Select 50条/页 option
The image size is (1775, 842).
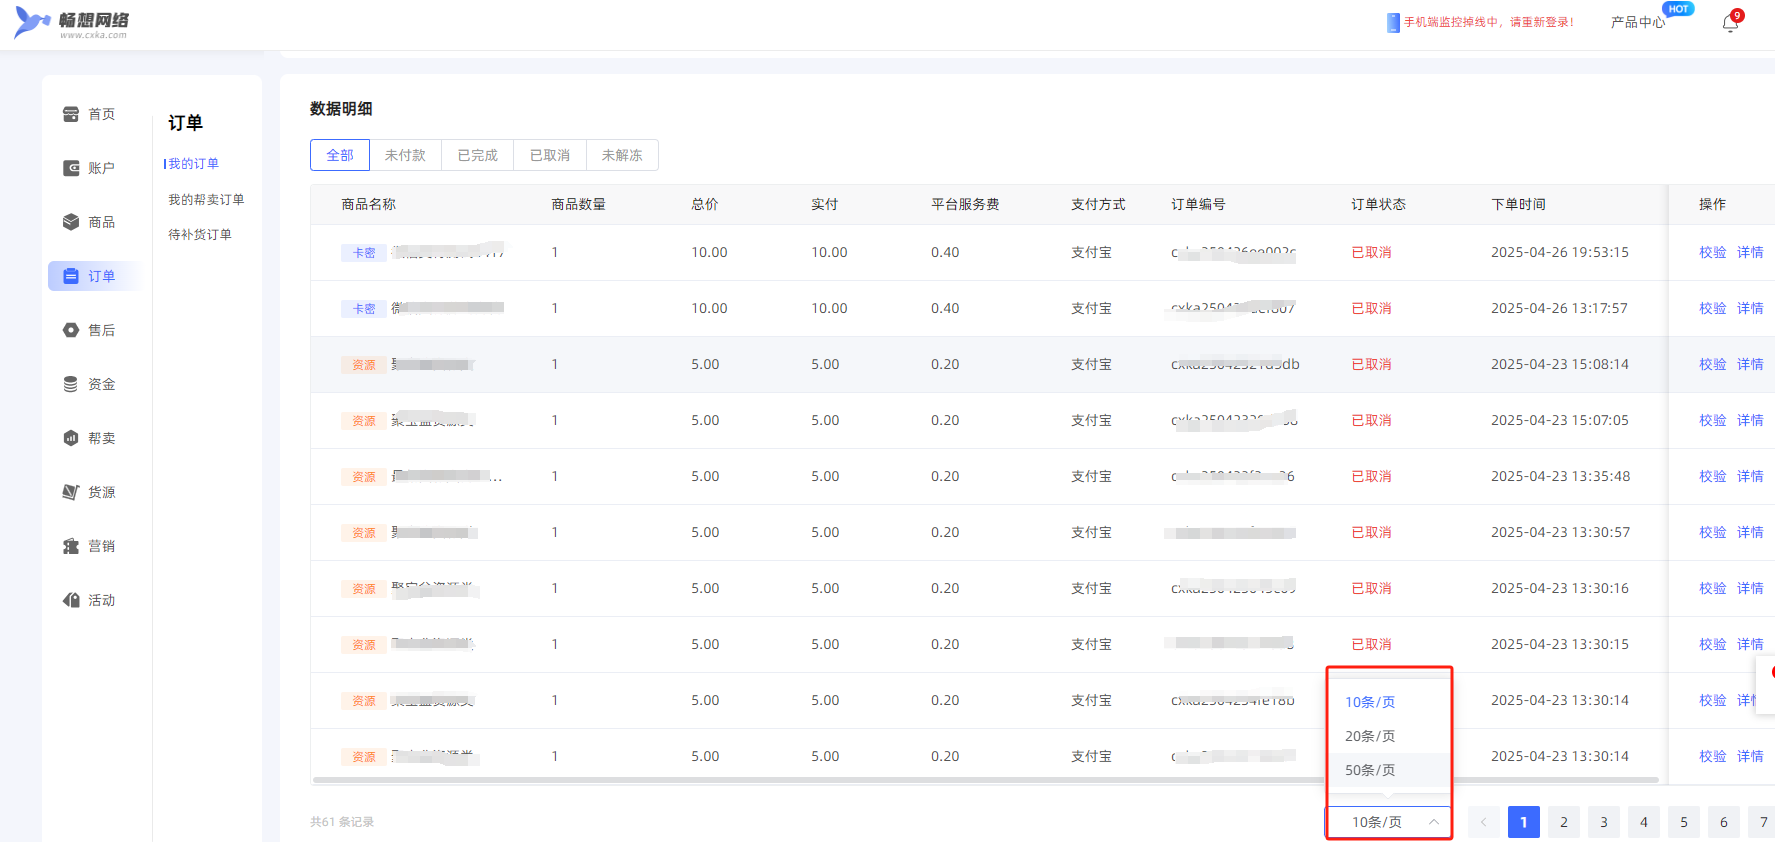pos(1389,770)
